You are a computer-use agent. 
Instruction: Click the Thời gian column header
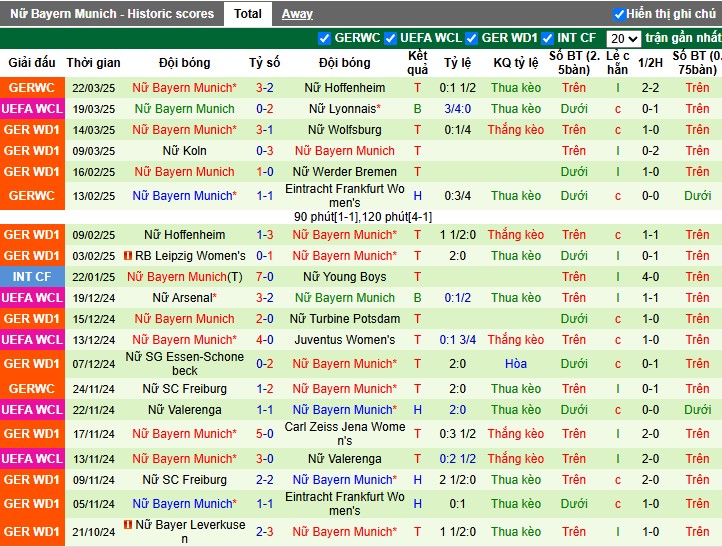coord(93,63)
